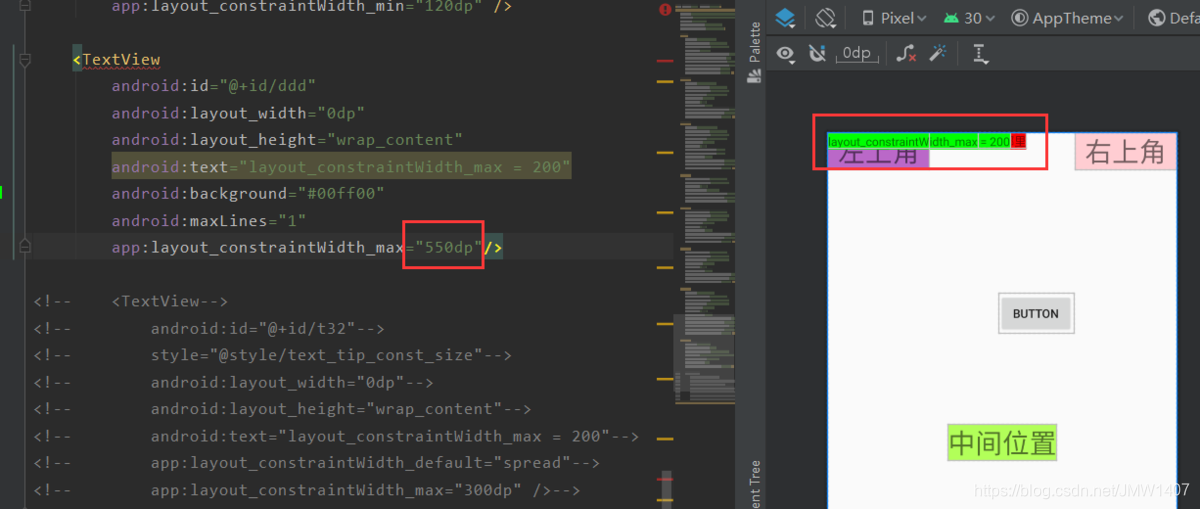This screenshot has height=509, width=1200.
Task: Click android:maxLines="1" attribute
Action: click(x=209, y=220)
